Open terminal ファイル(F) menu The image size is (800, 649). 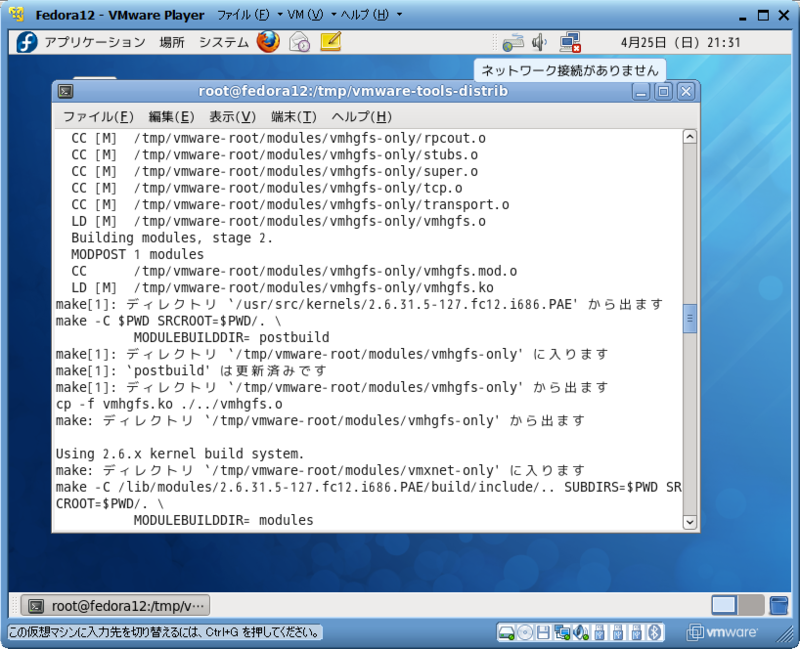pyautogui.click(x=98, y=117)
